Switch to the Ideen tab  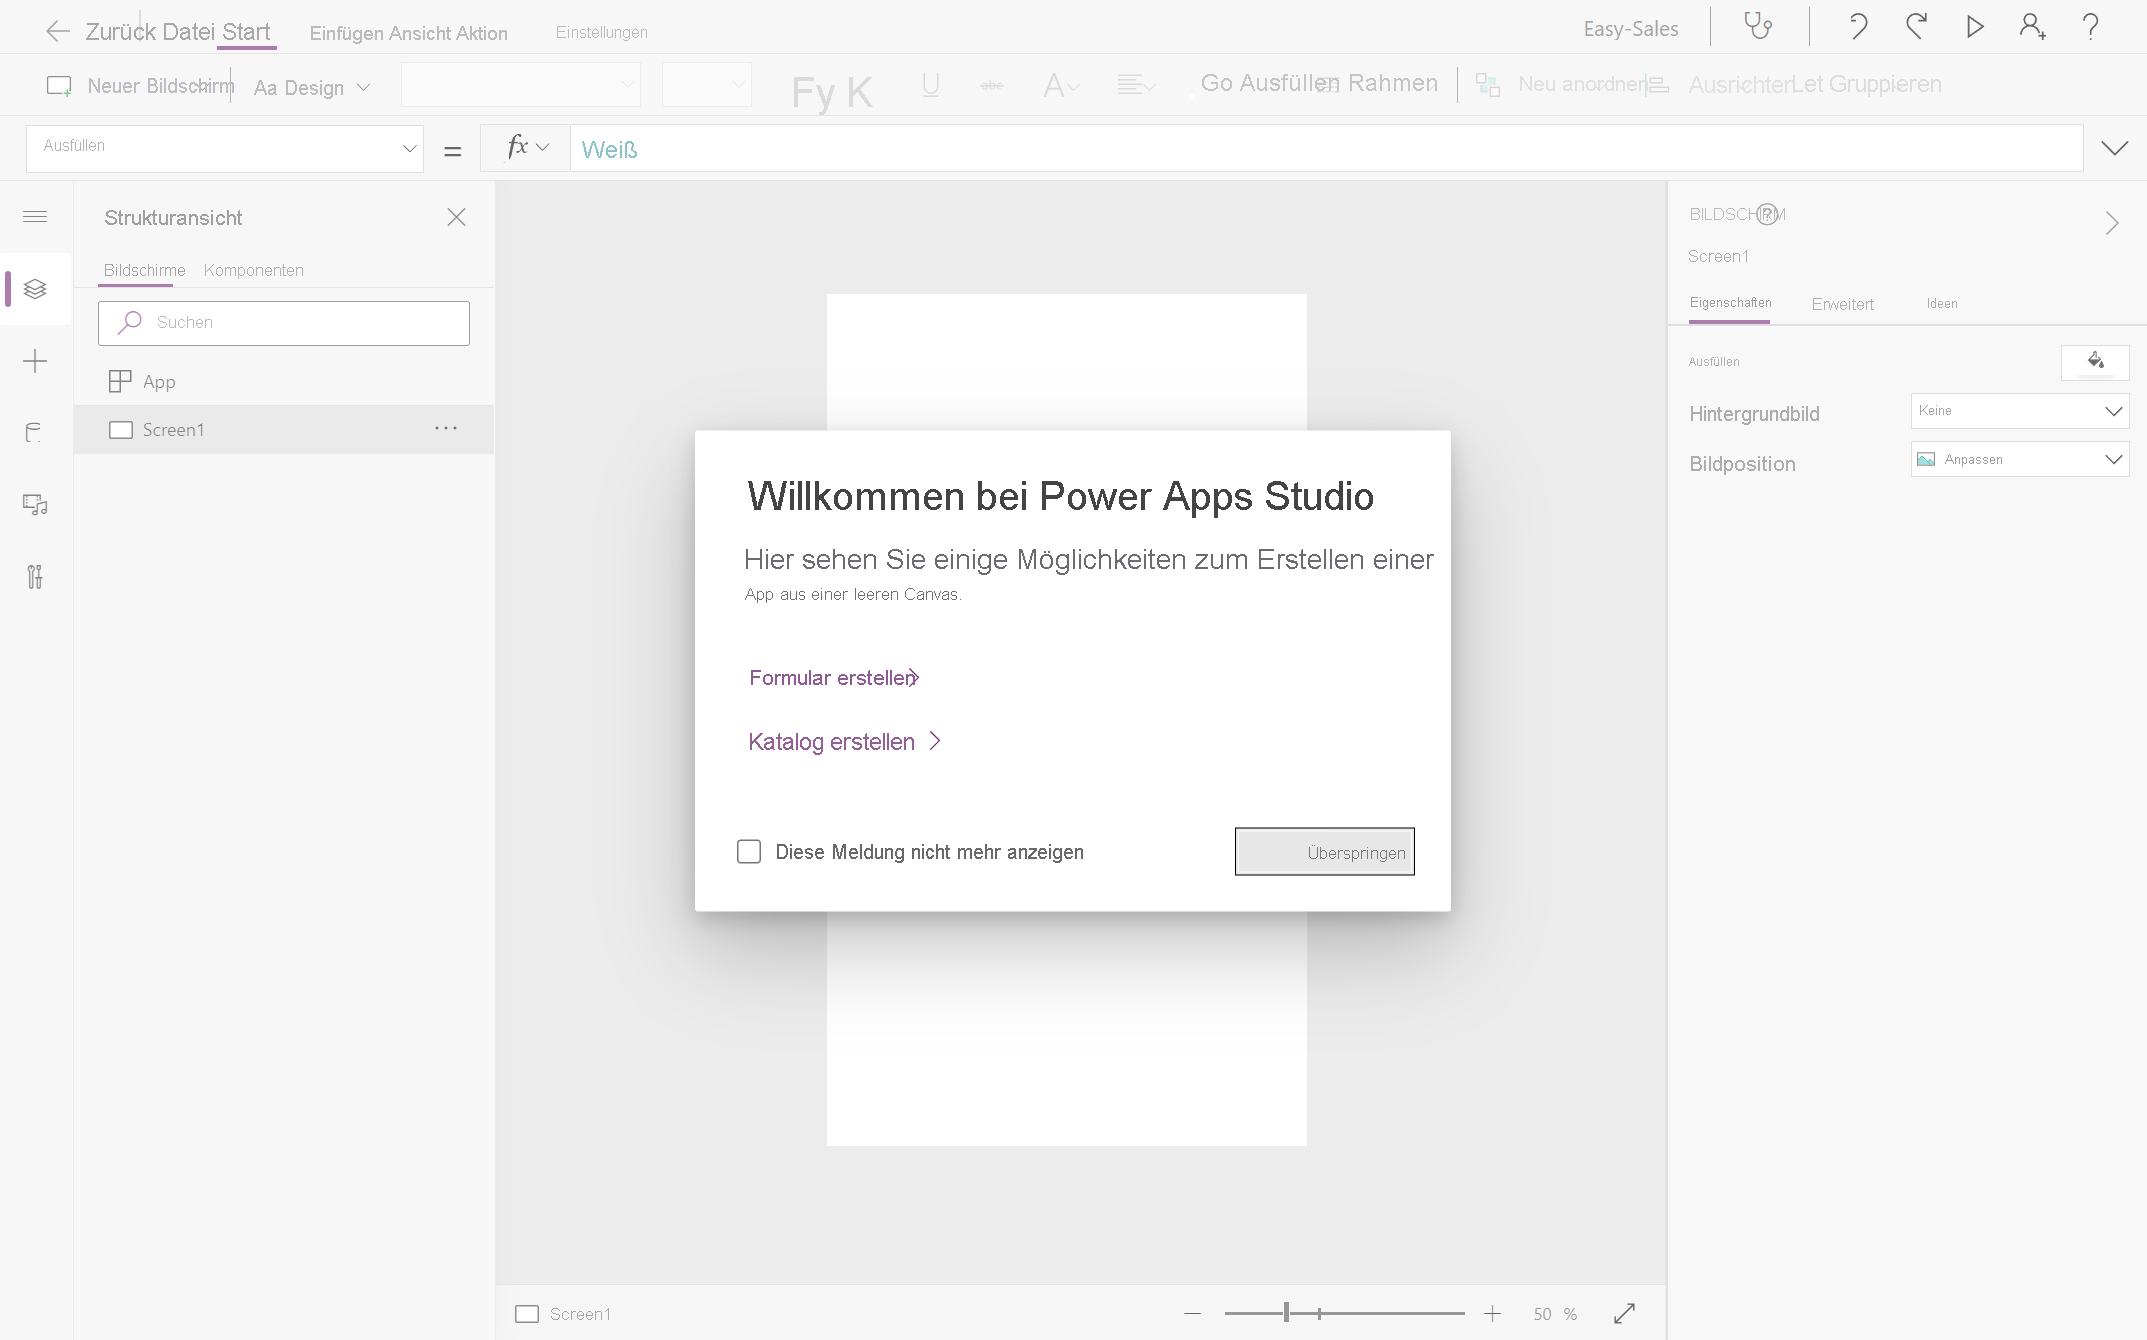tap(1942, 303)
